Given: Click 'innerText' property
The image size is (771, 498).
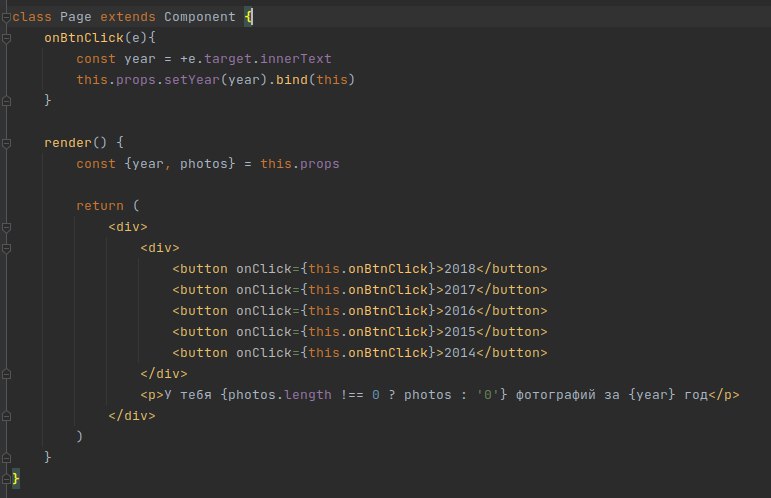Looking at the screenshot, I should (296, 59).
